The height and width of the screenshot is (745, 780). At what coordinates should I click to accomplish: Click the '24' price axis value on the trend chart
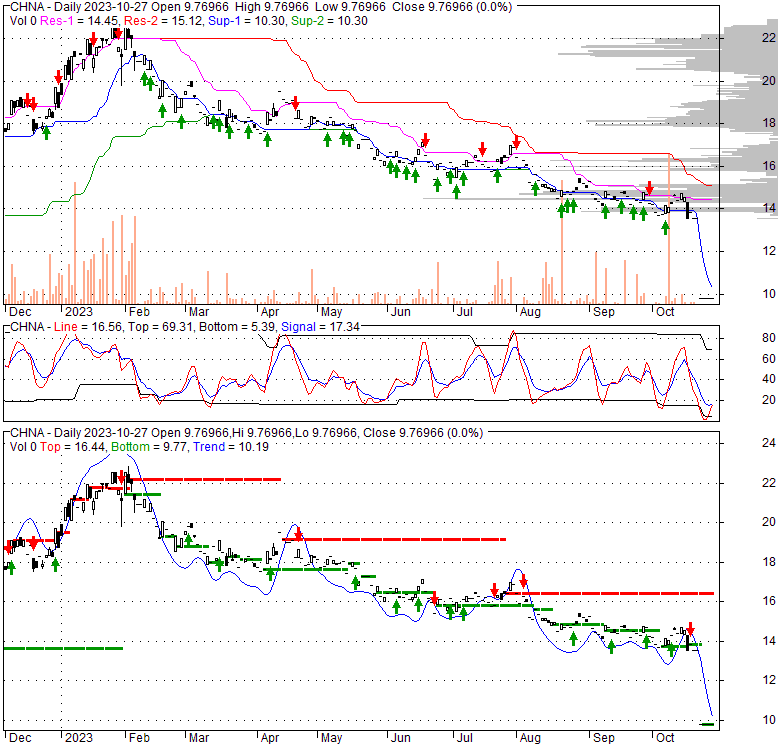click(x=769, y=443)
